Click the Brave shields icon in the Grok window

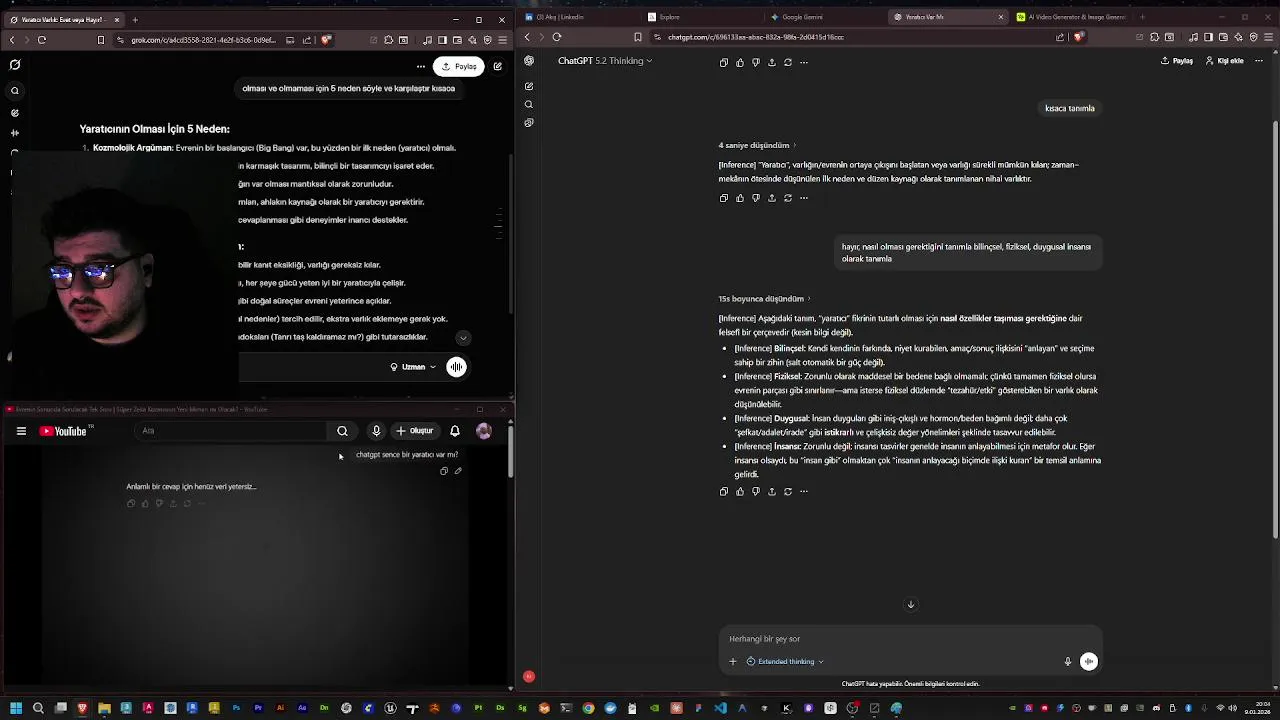pos(326,39)
